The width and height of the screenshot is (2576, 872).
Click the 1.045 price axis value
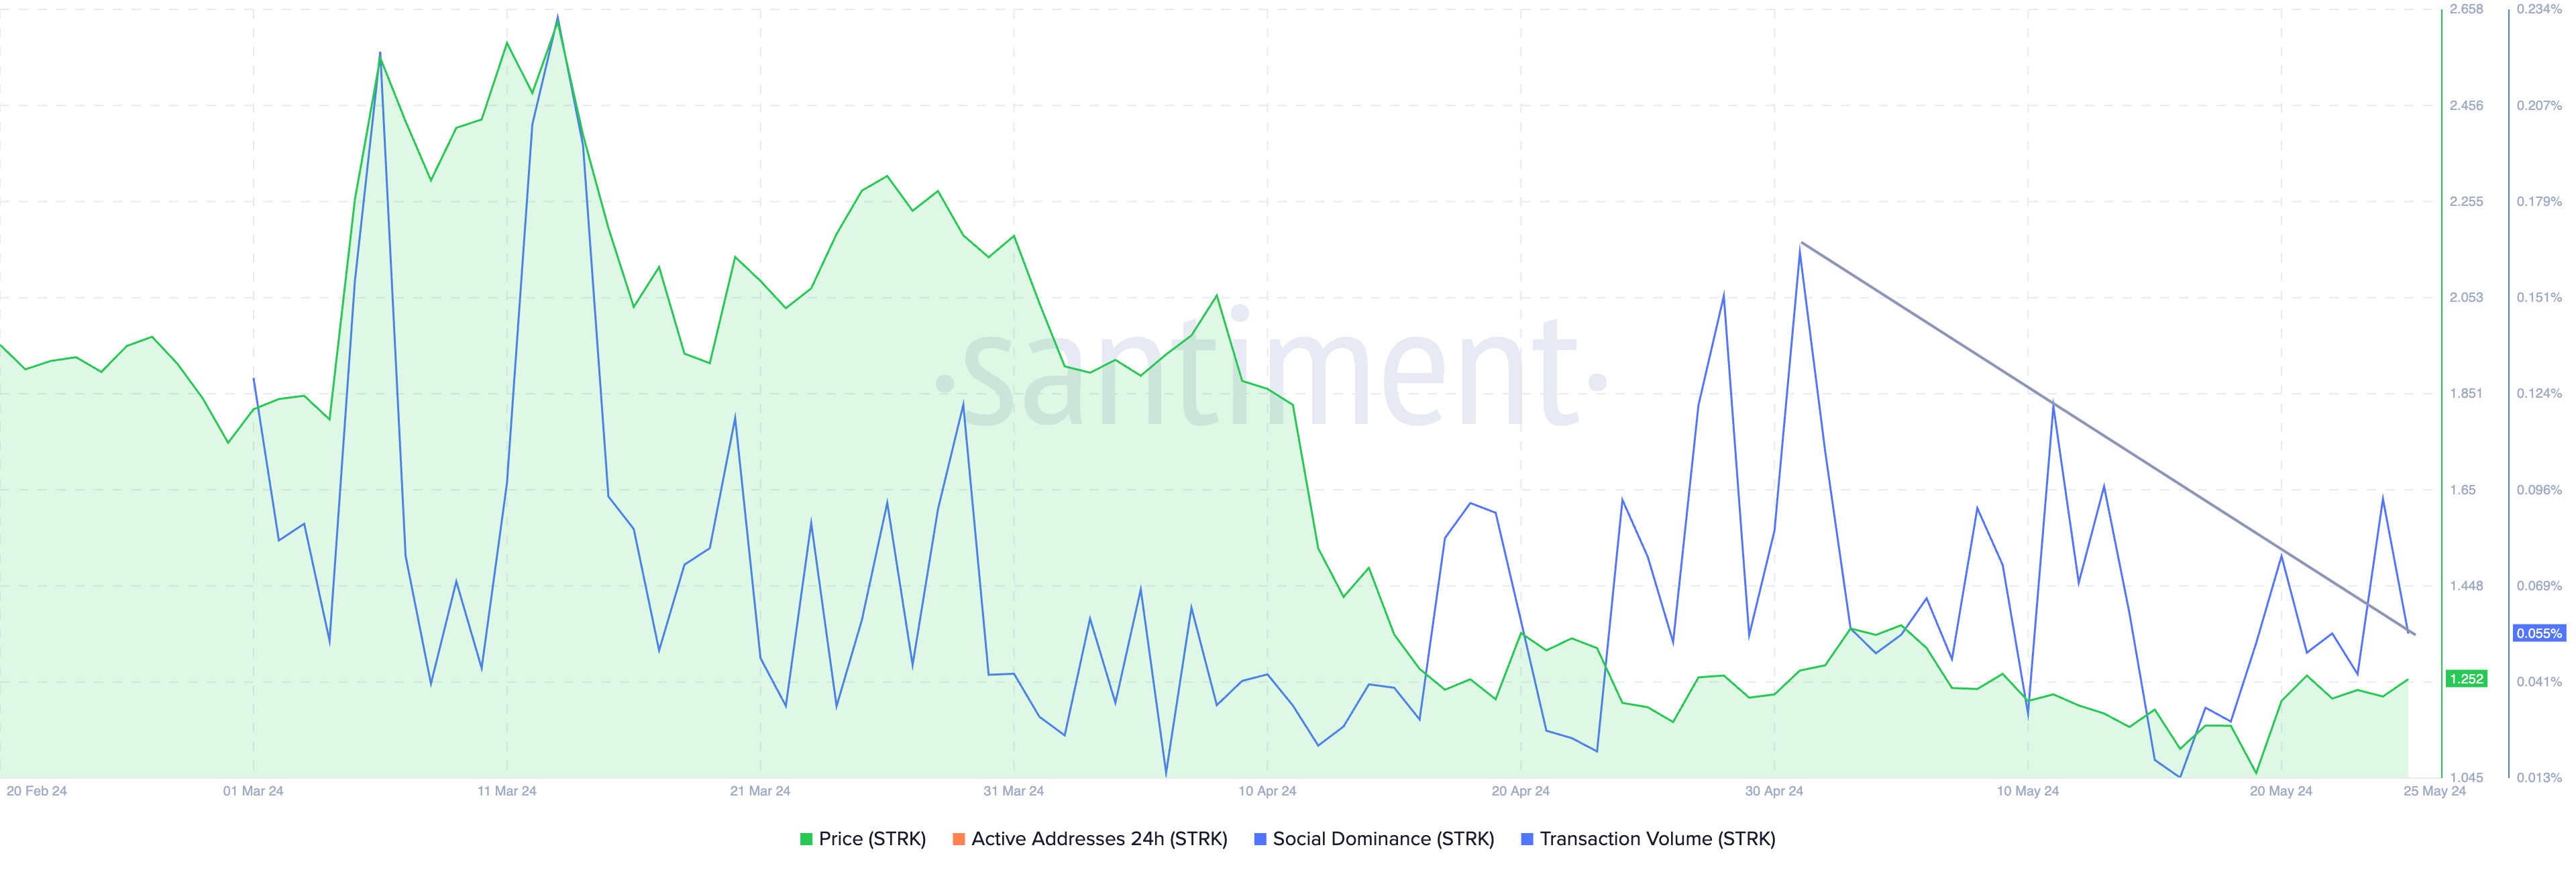[x=2466, y=778]
